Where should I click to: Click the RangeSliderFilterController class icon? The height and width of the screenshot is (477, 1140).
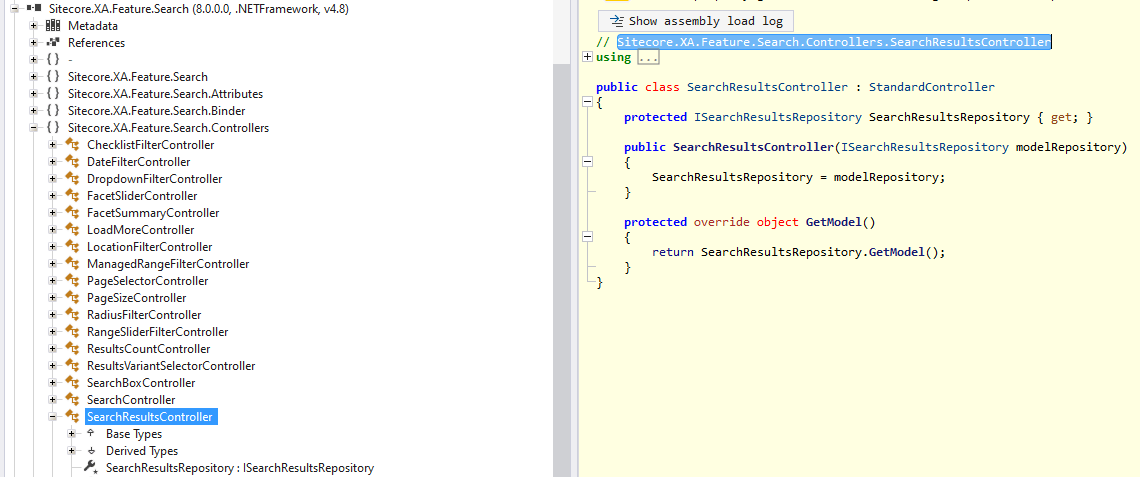[x=72, y=332]
